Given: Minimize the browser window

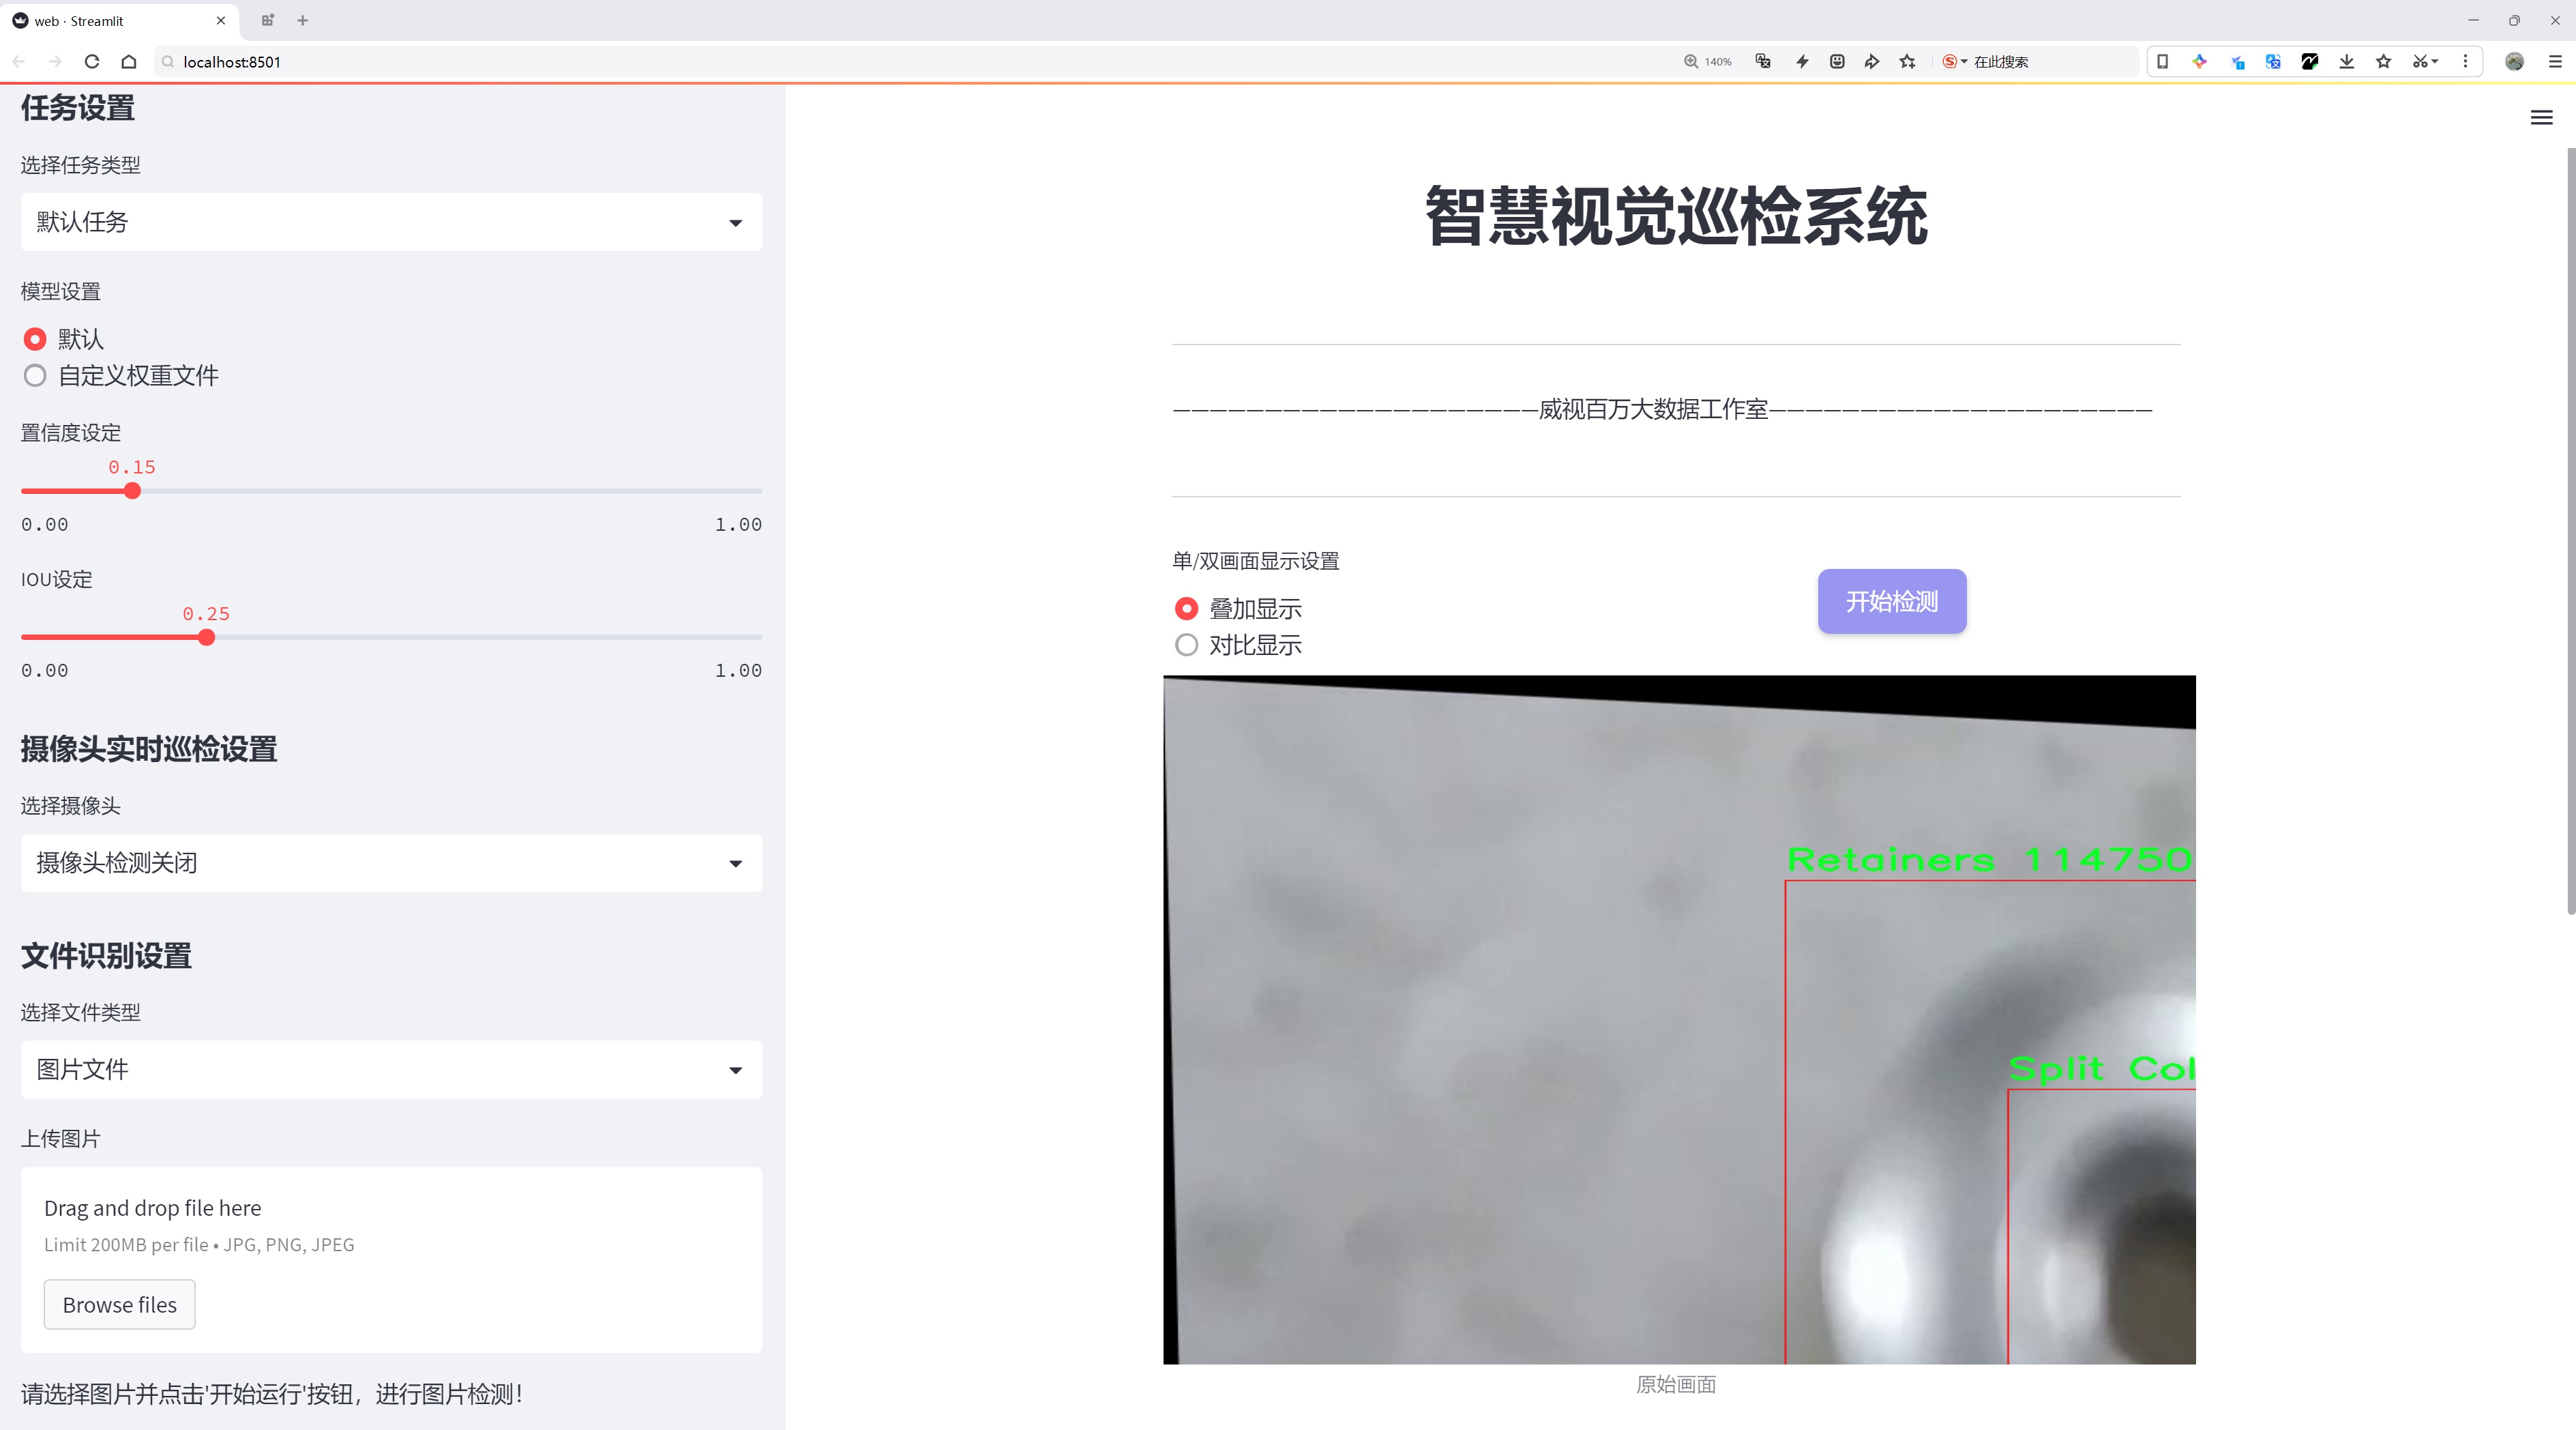Looking at the screenshot, I should click(x=2473, y=20).
